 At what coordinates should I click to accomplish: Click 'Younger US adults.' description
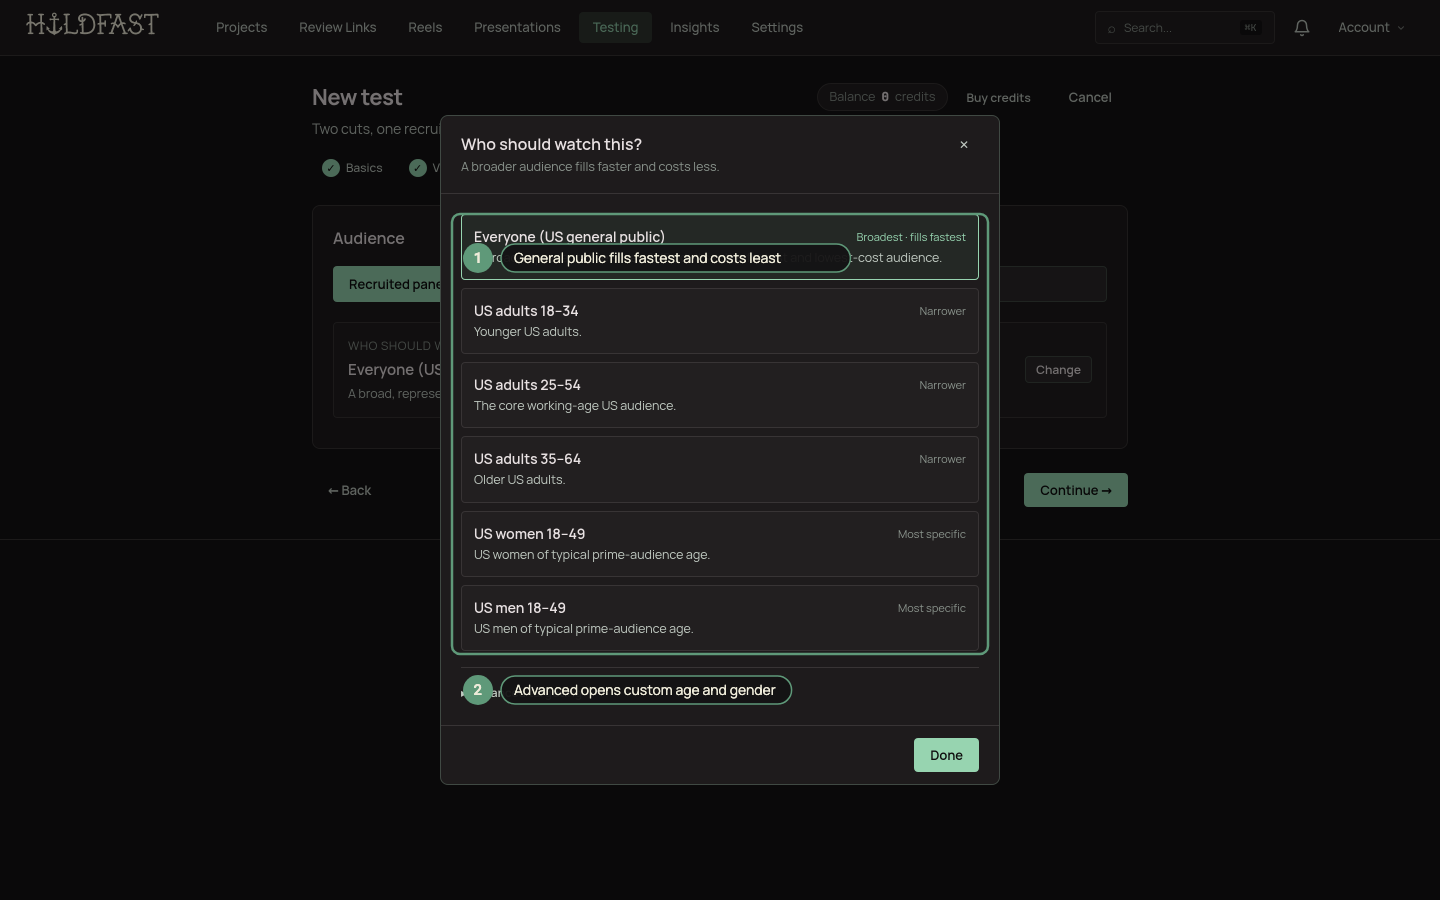(528, 332)
